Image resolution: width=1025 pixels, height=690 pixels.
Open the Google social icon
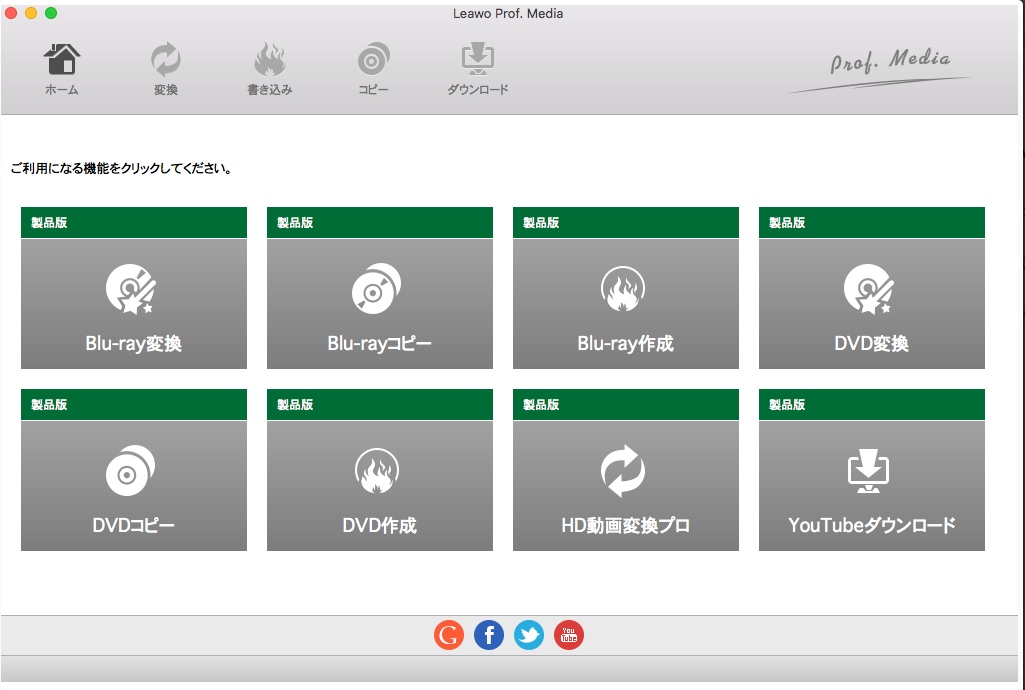[x=449, y=635]
